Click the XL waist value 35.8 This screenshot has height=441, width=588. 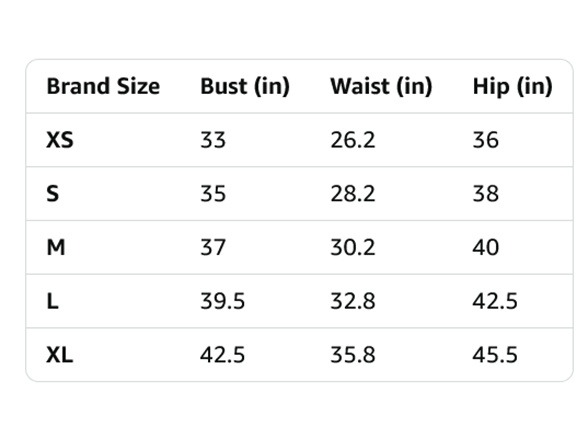[x=352, y=355]
